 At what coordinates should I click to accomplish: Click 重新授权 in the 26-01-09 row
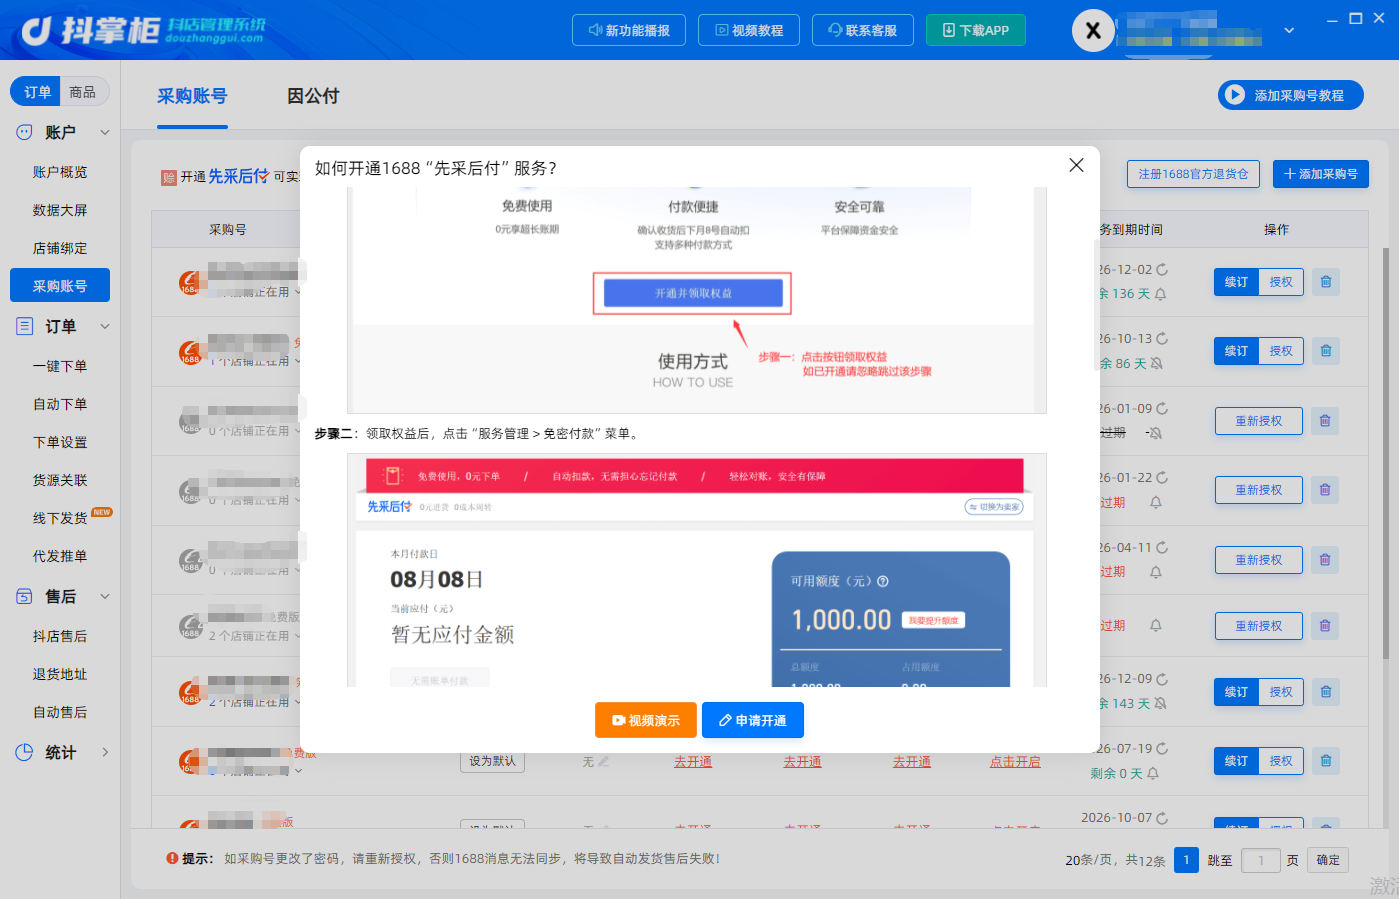pyautogui.click(x=1259, y=421)
